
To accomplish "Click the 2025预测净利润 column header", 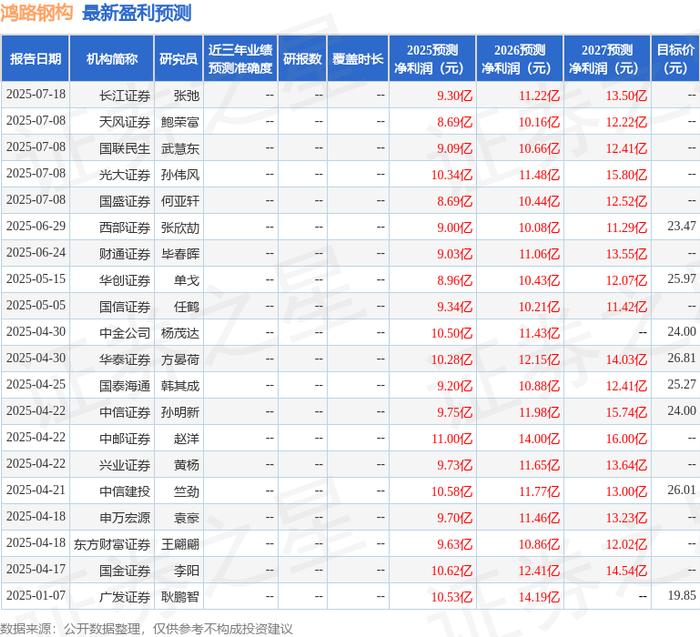I will (432, 58).
